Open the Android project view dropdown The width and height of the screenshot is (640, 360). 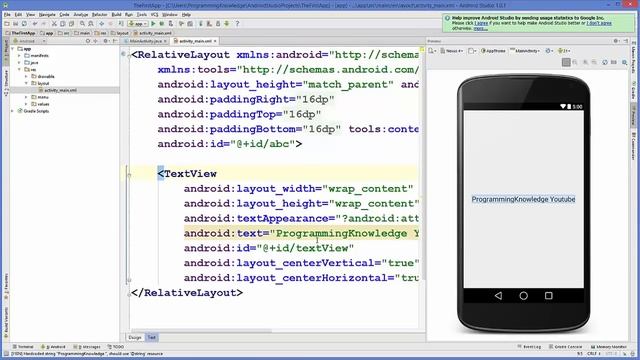(x=29, y=41)
